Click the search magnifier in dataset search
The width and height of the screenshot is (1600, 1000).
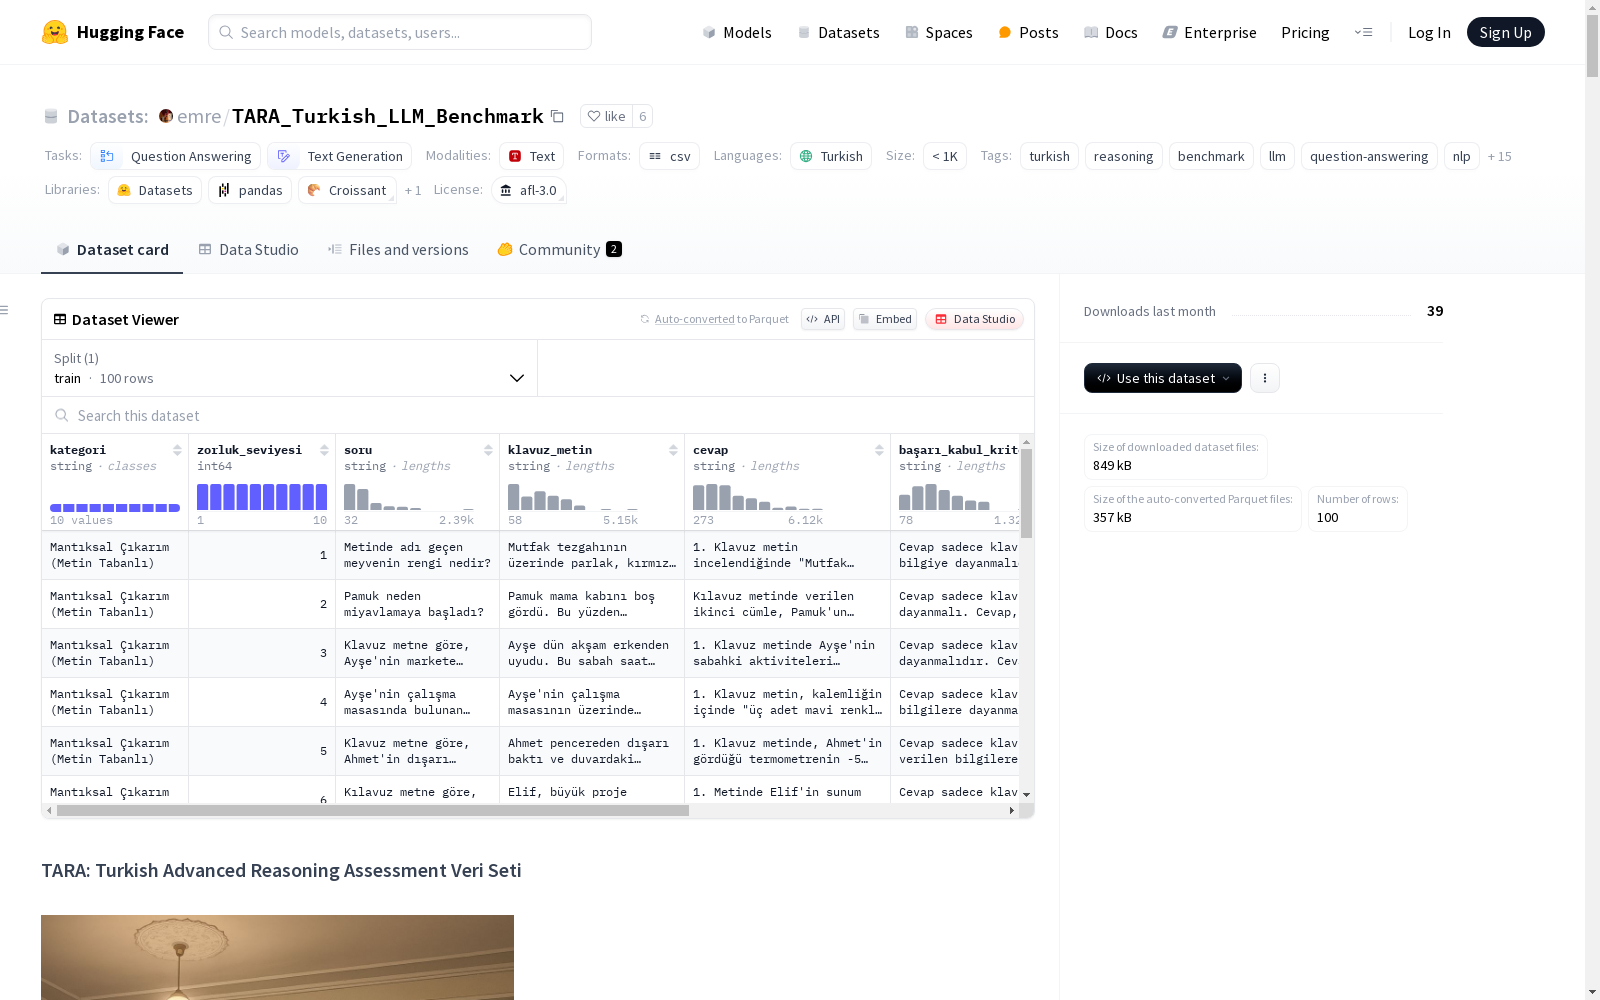tap(62, 416)
